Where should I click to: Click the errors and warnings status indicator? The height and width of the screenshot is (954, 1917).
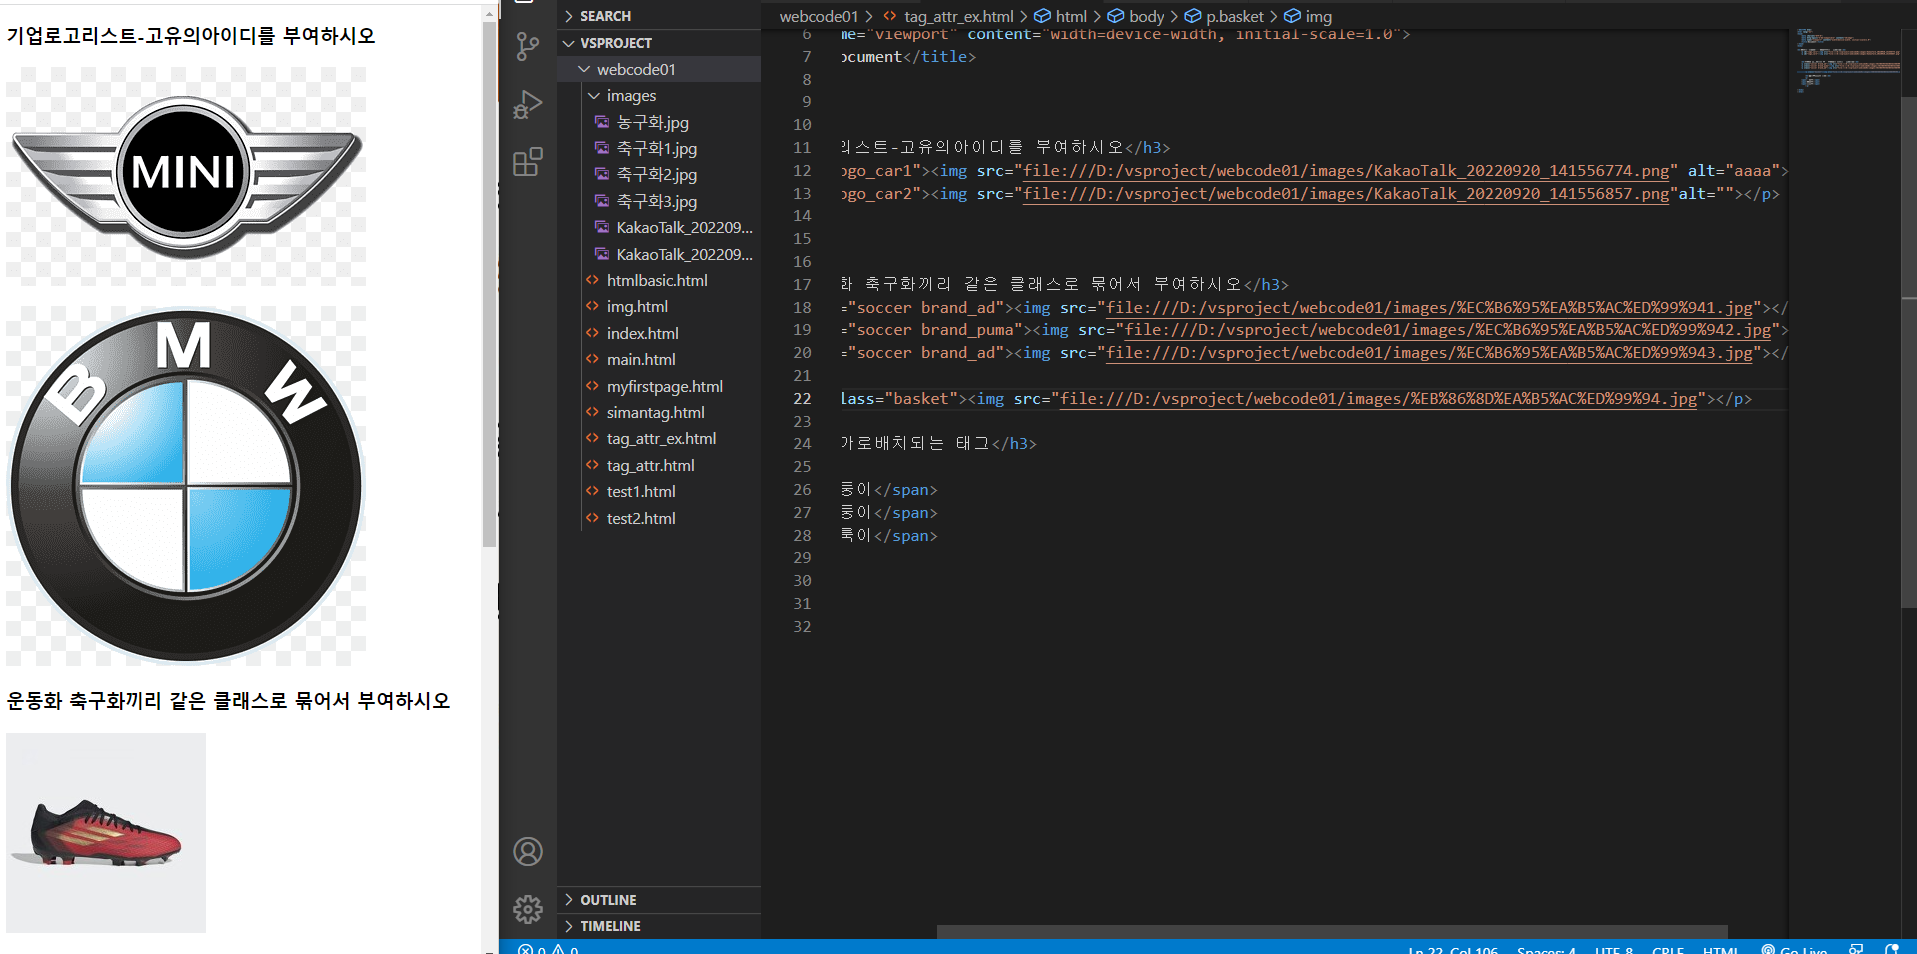tap(548, 949)
